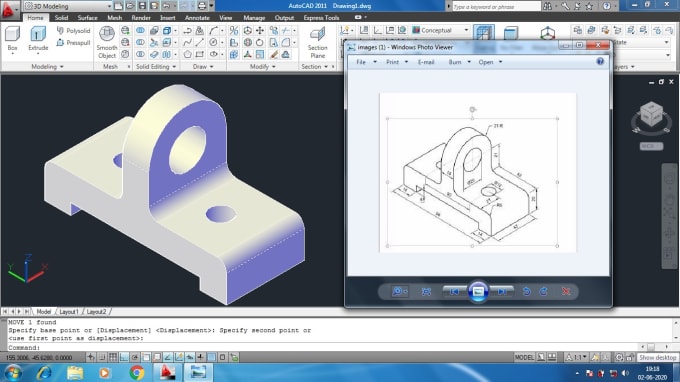
Task: Select the Line draw tool
Action: point(199,42)
